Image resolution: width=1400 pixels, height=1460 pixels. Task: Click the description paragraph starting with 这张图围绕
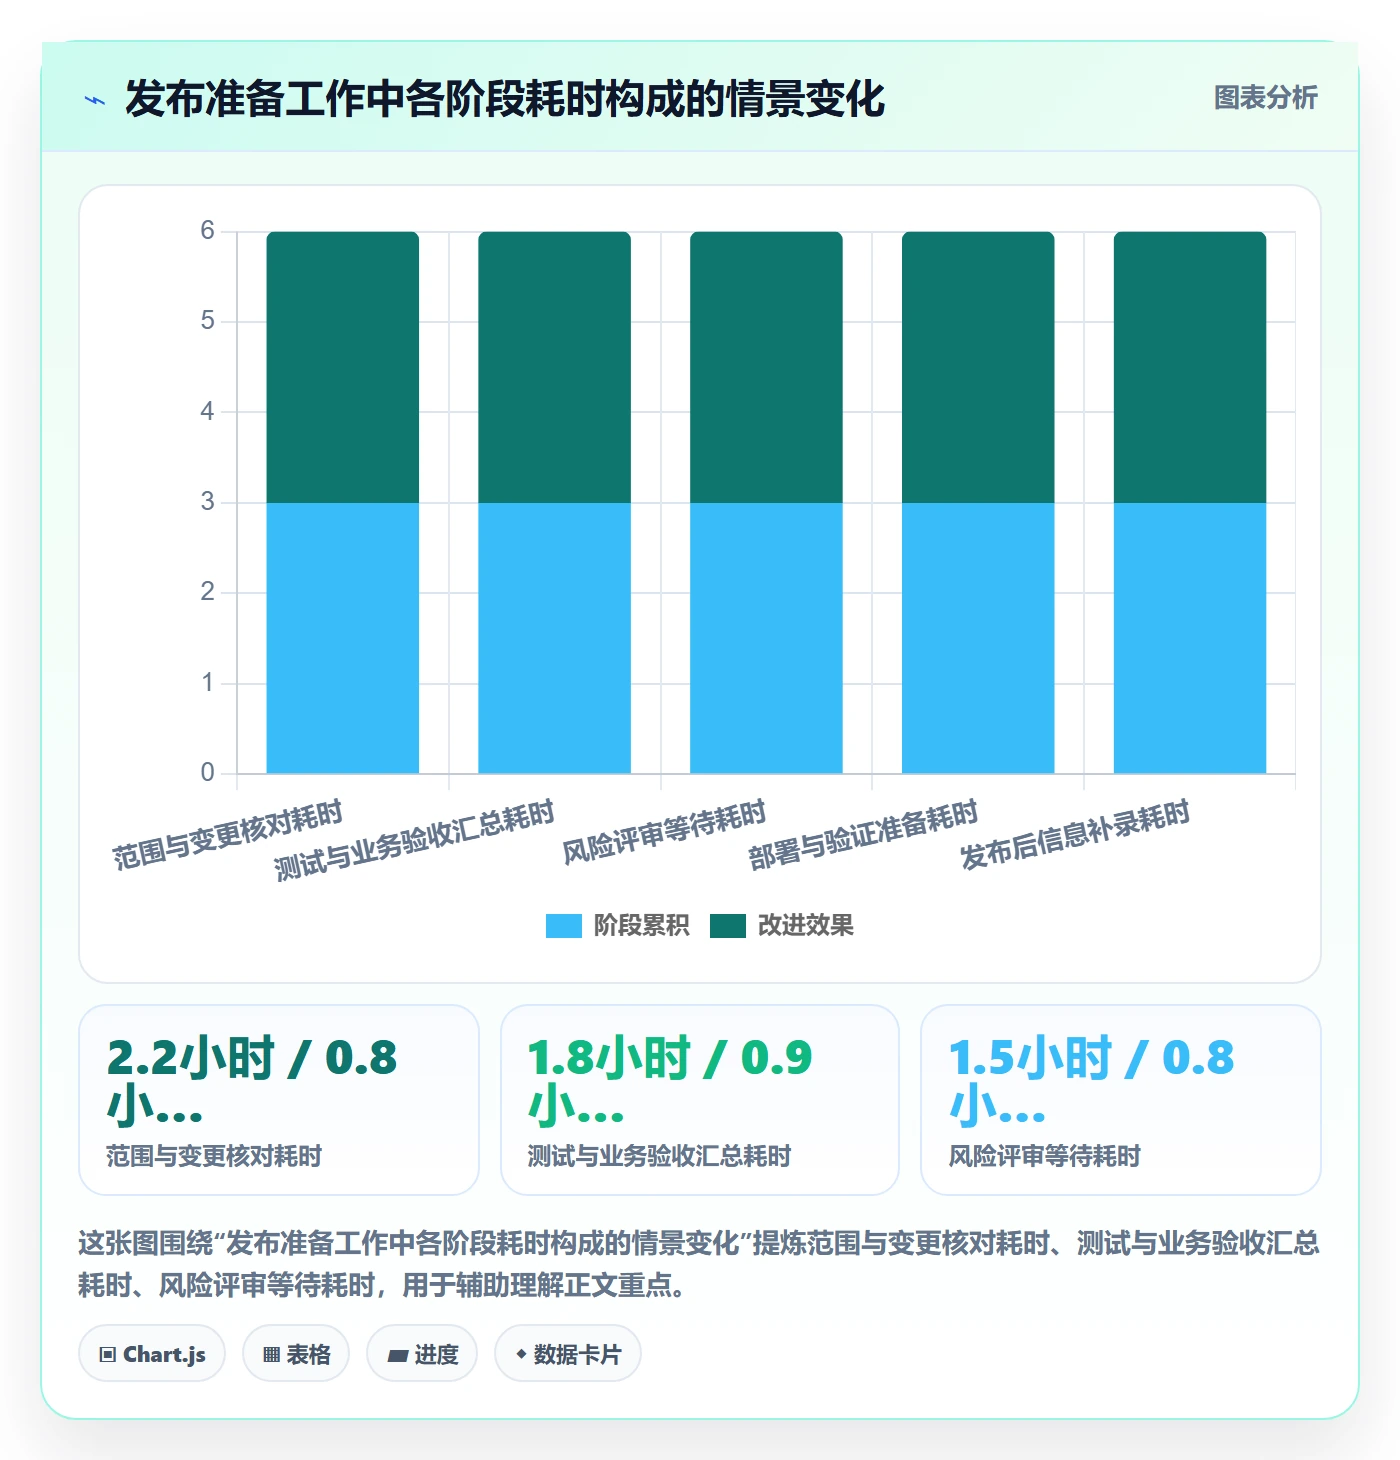tap(699, 1264)
